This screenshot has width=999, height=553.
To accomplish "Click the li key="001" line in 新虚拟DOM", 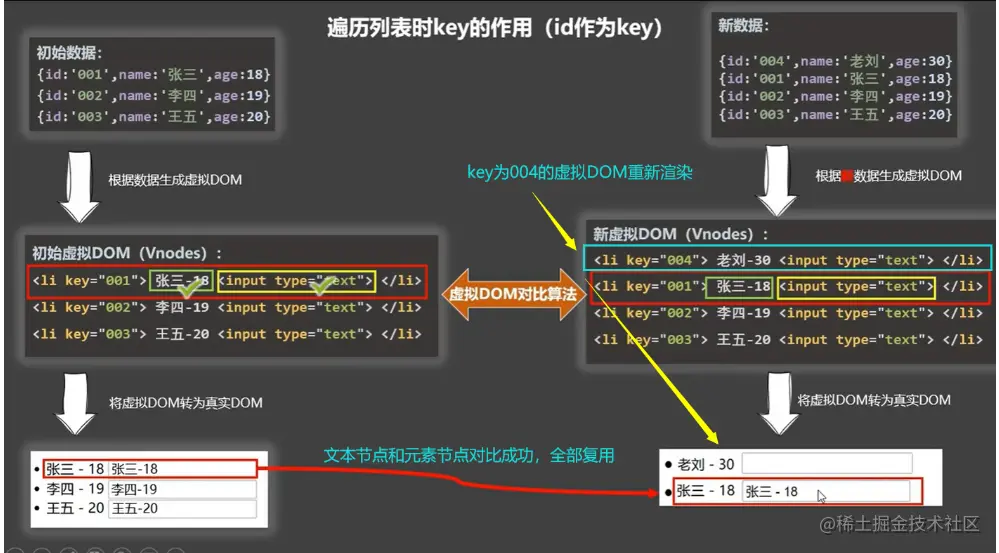I will (789, 287).
